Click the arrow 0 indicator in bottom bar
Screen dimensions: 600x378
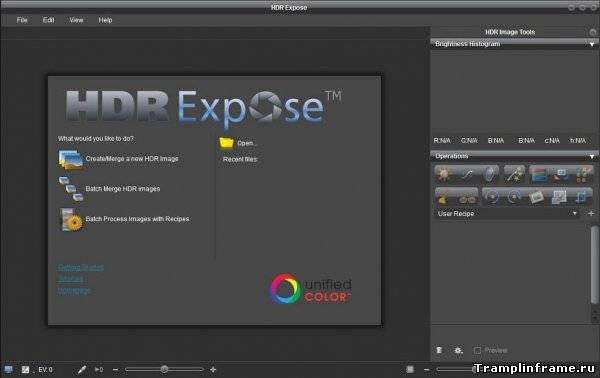(x=99, y=370)
